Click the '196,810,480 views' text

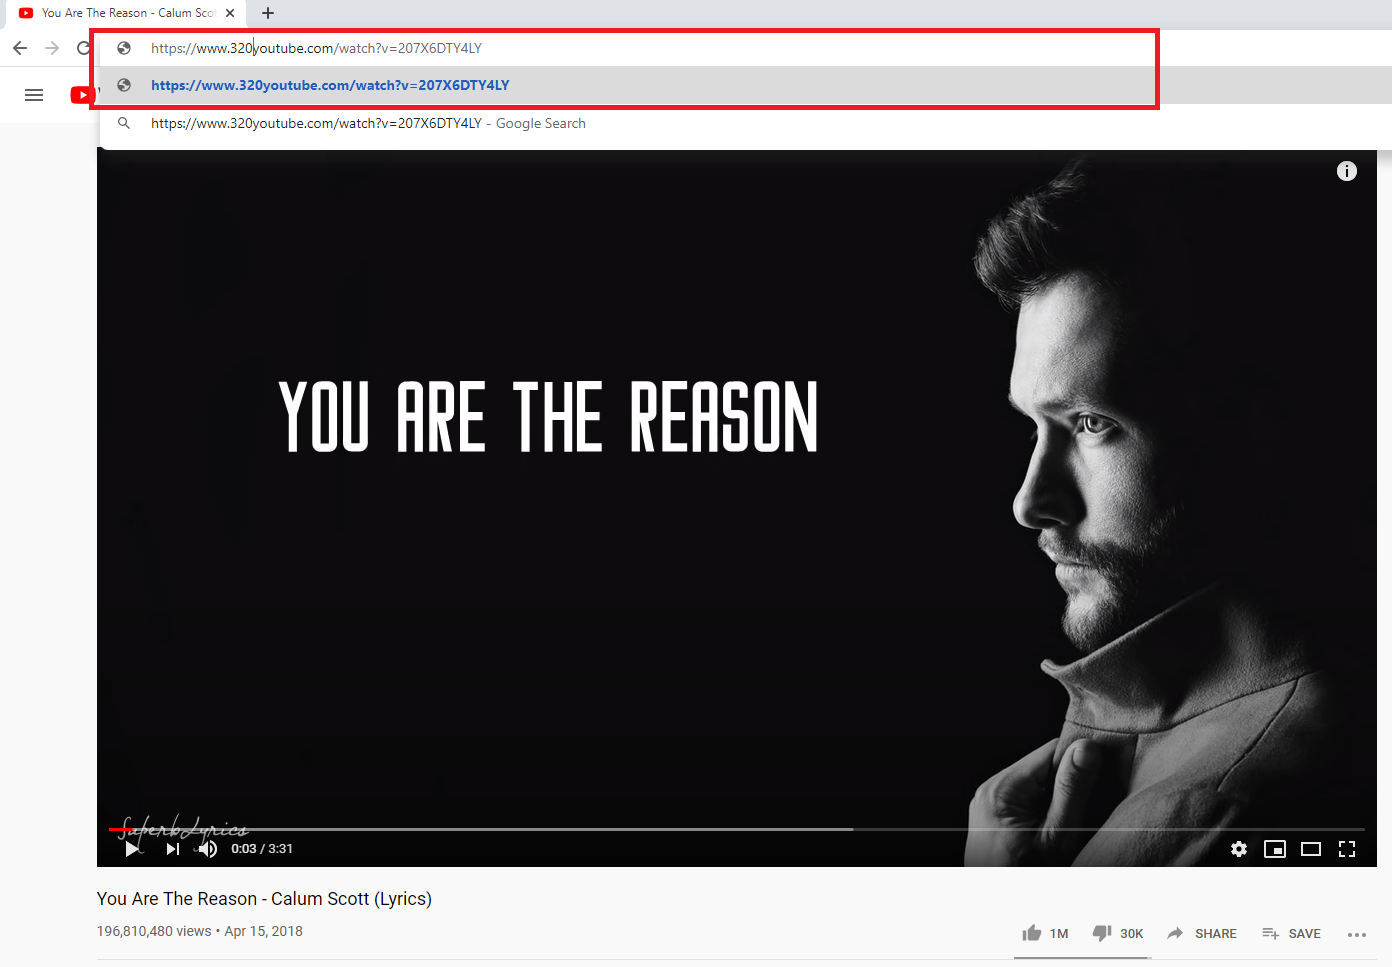154,931
